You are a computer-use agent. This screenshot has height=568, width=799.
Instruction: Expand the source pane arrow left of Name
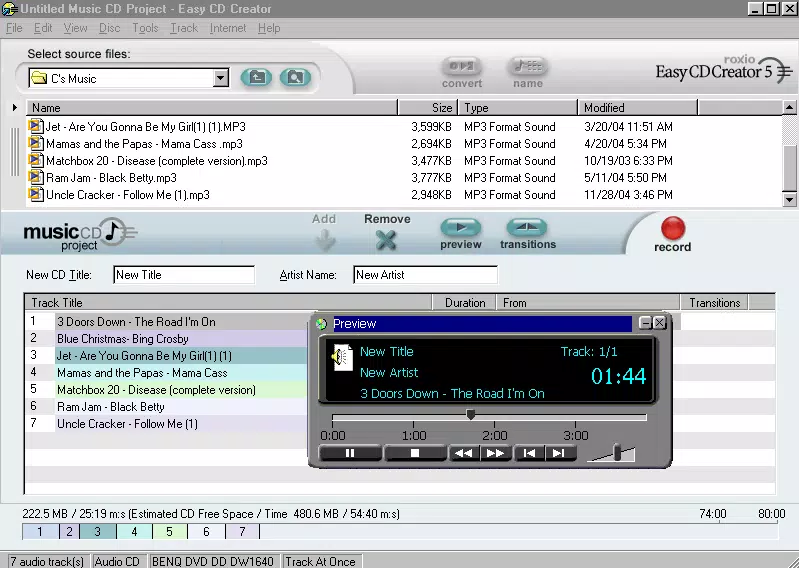[15, 107]
